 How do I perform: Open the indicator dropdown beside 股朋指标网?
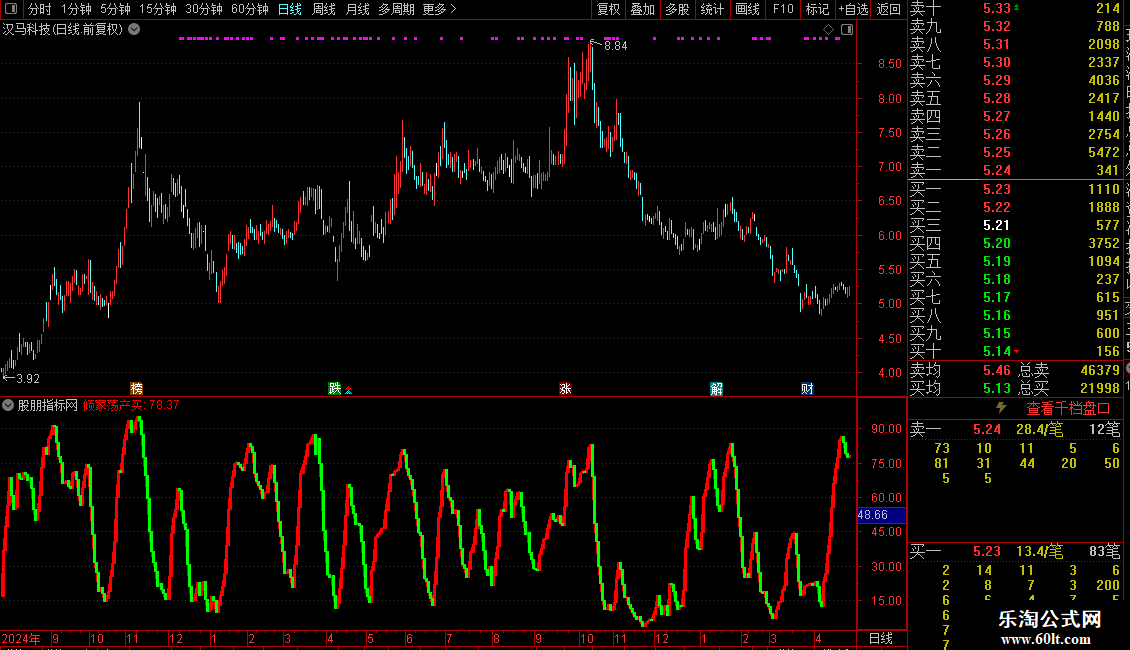point(8,405)
